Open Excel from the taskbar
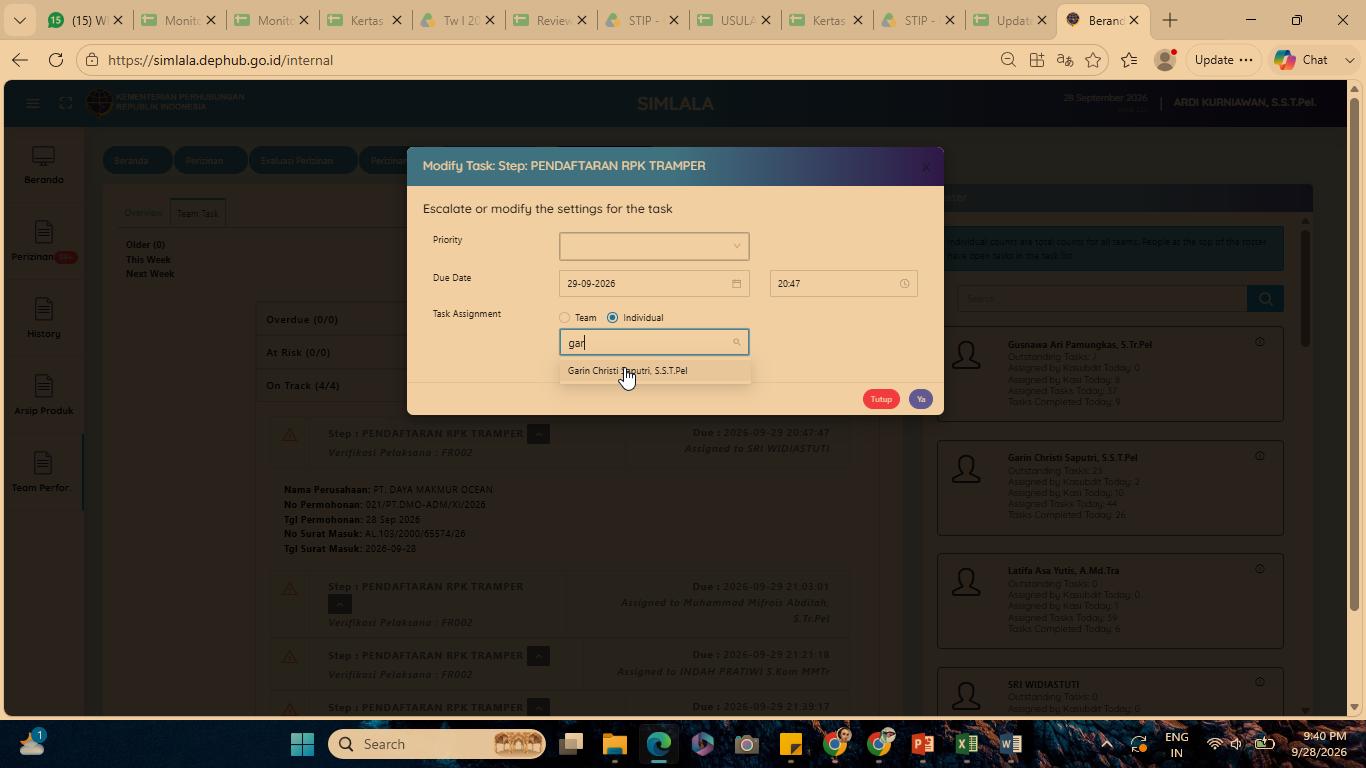Image resolution: width=1366 pixels, height=768 pixels. coord(967,744)
